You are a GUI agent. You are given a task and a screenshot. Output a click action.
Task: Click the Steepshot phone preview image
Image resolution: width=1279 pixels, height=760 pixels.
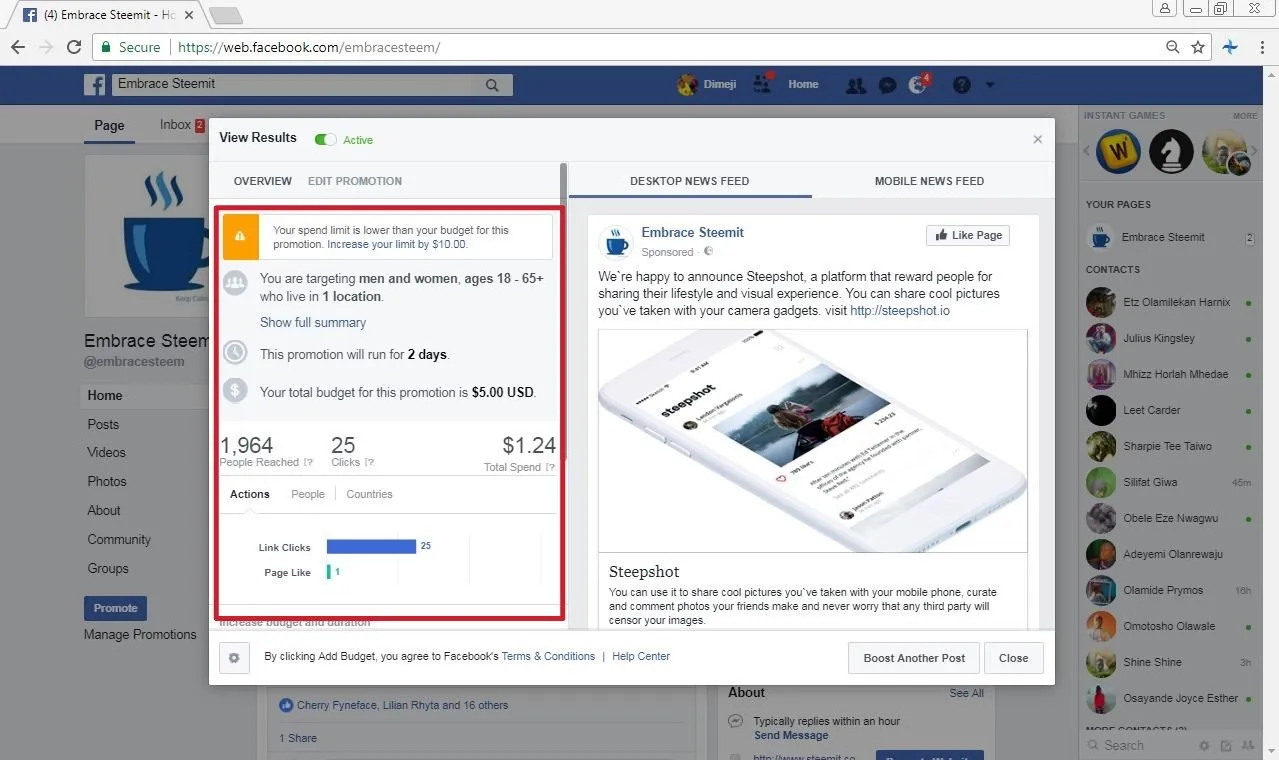pos(813,440)
